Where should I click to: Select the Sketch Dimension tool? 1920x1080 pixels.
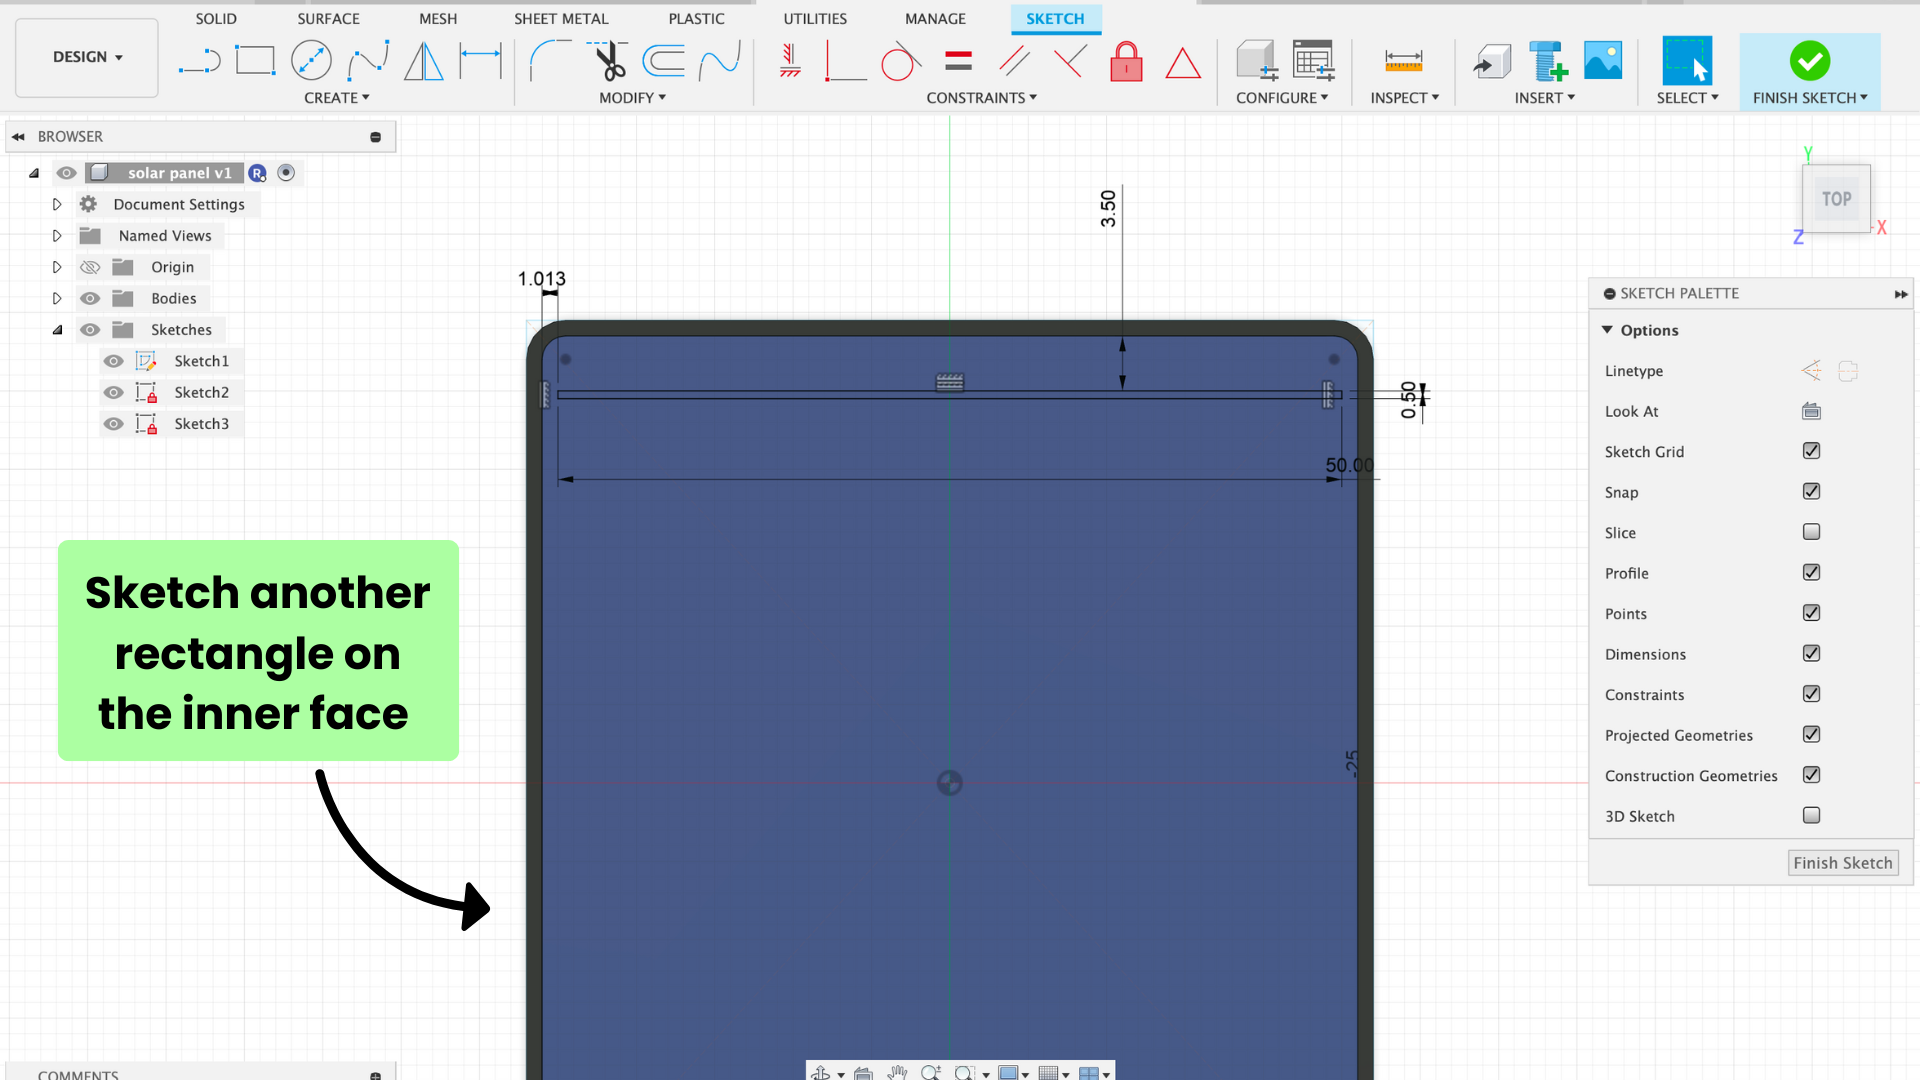tap(480, 61)
